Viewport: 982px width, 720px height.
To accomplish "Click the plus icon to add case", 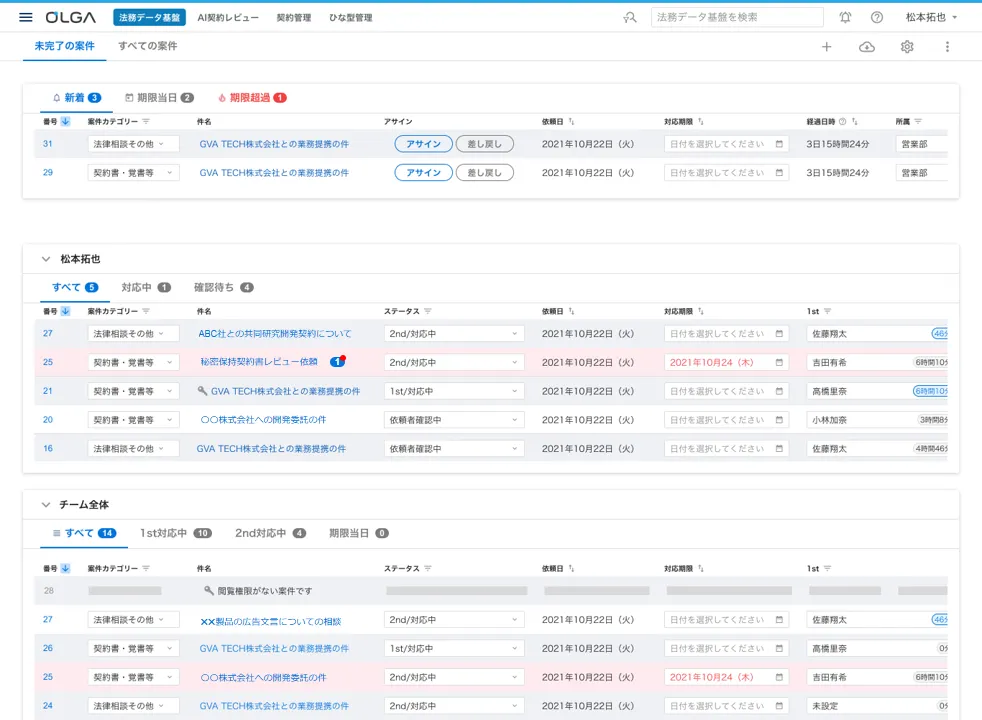I will click(x=826, y=47).
